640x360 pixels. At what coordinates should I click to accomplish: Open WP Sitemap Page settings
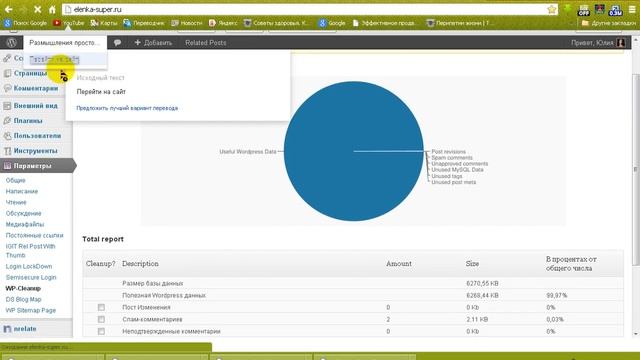31,311
